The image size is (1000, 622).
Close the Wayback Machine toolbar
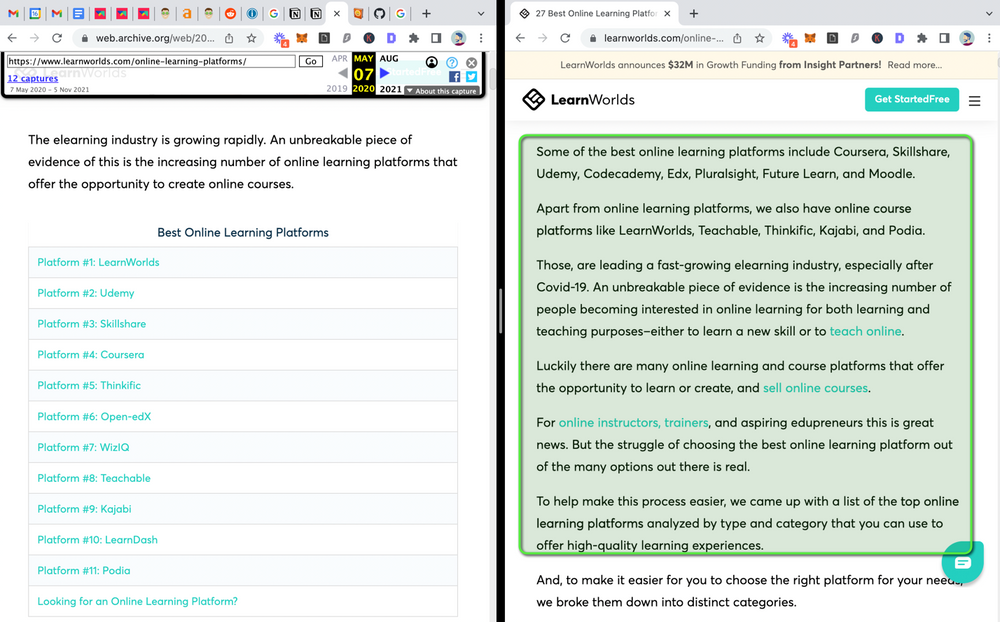point(472,62)
